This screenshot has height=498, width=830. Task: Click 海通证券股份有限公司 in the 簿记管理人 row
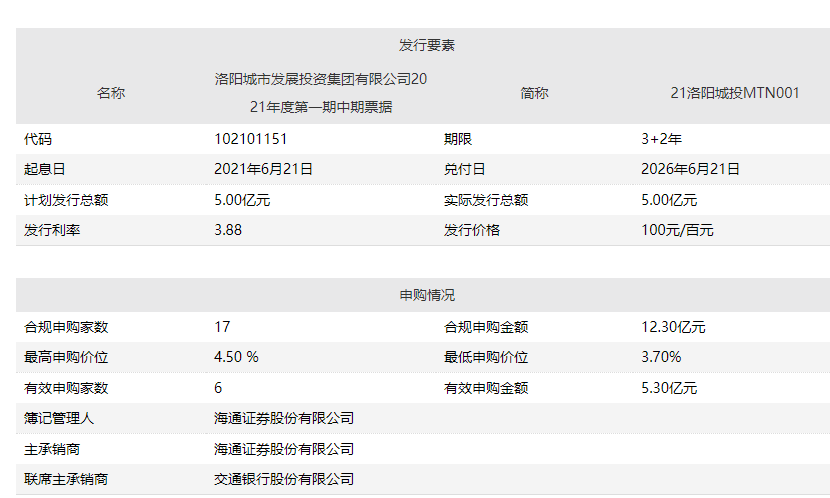click(x=284, y=418)
